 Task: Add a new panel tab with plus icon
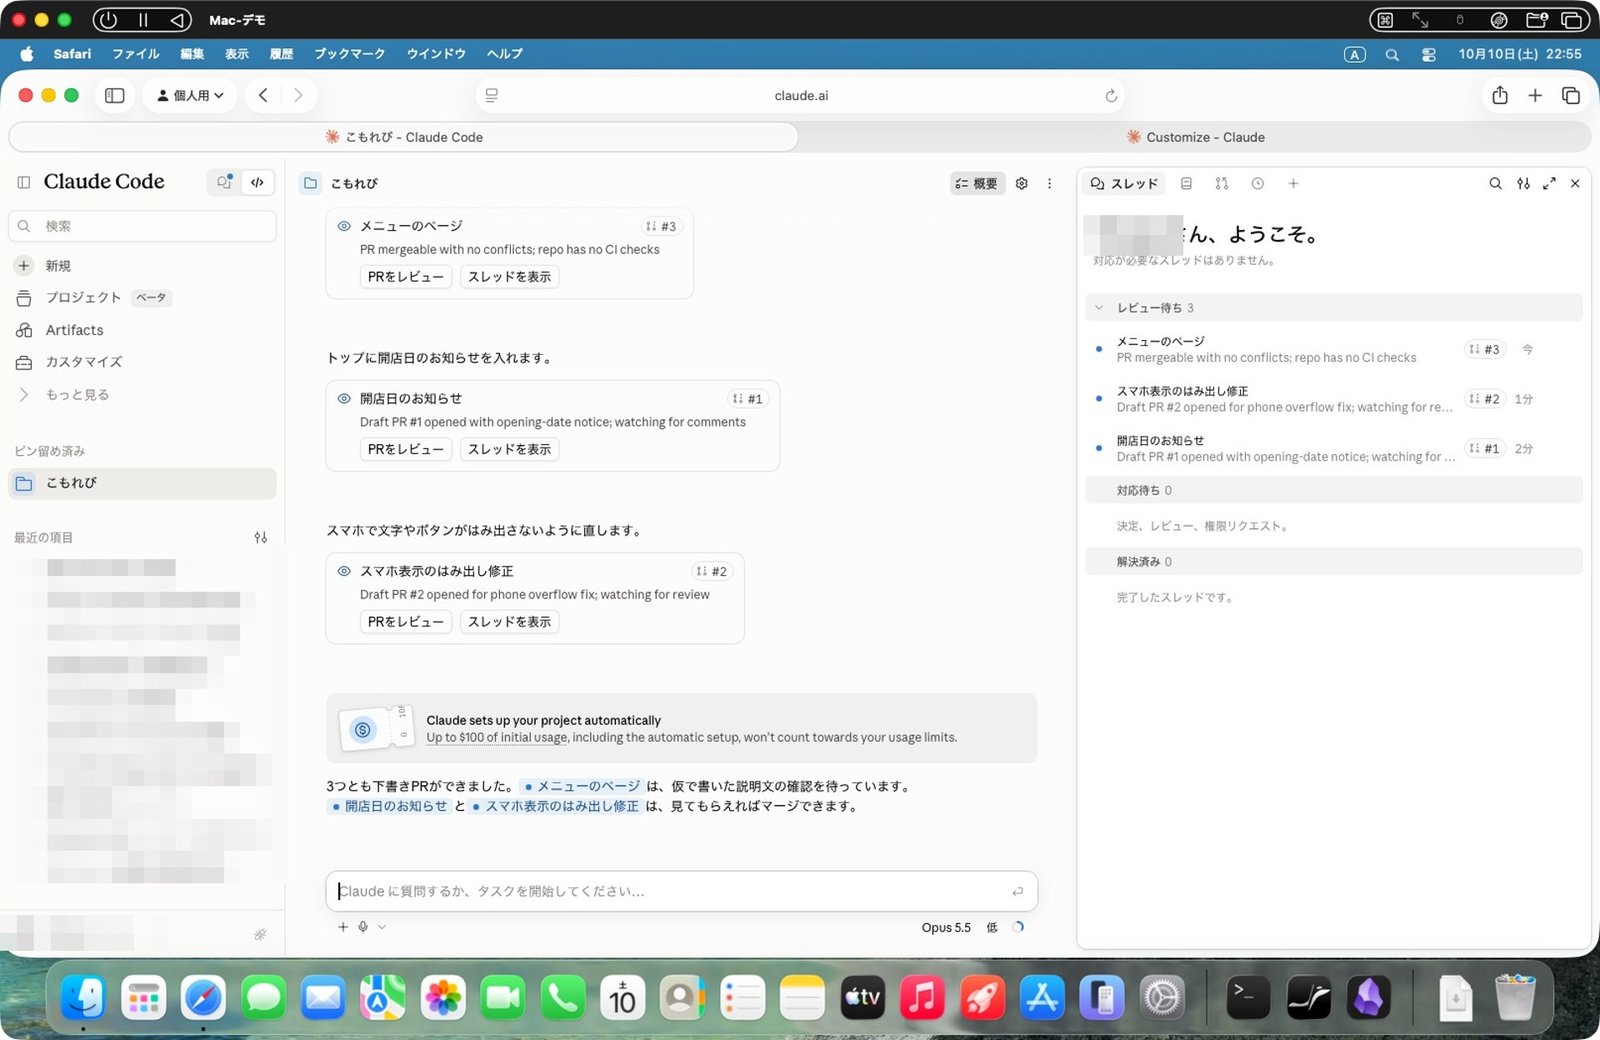click(x=1293, y=183)
